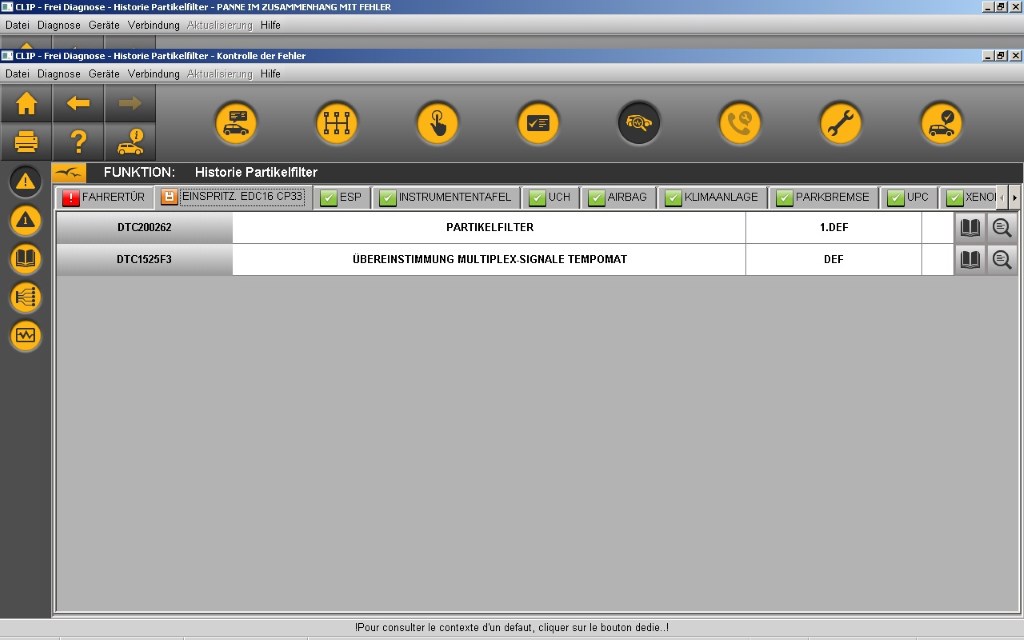Open Diagnose menu in Kontrolle der Fehler window

[59, 74]
